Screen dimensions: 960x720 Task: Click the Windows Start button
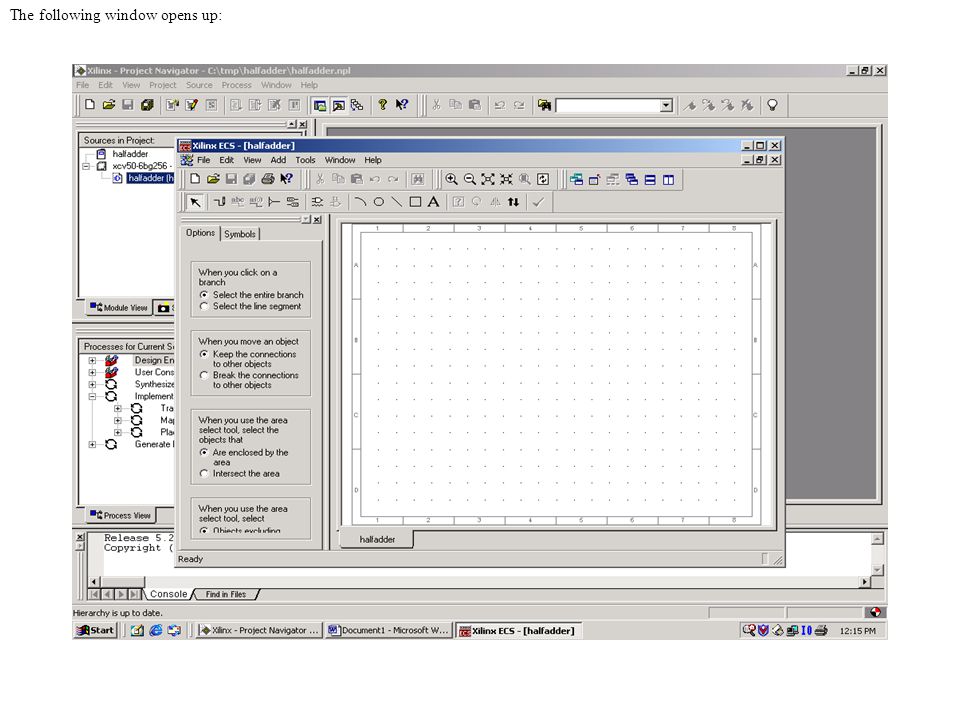[x=95, y=631]
